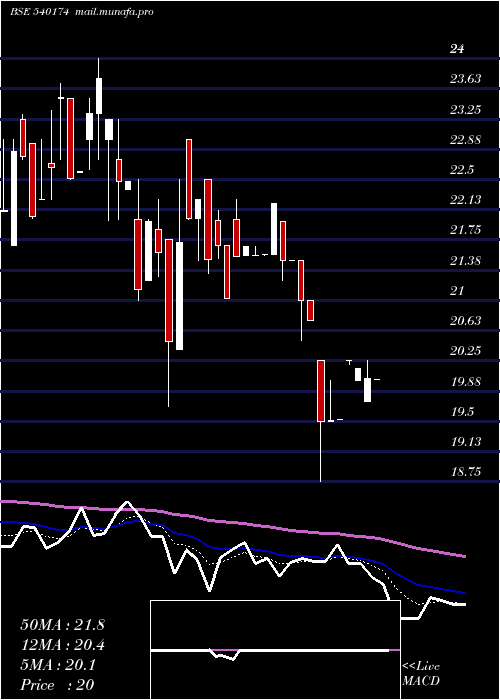Select the 23.25 price axis label
Viewport: 500px width, 700px height.
tap(465, 109)
